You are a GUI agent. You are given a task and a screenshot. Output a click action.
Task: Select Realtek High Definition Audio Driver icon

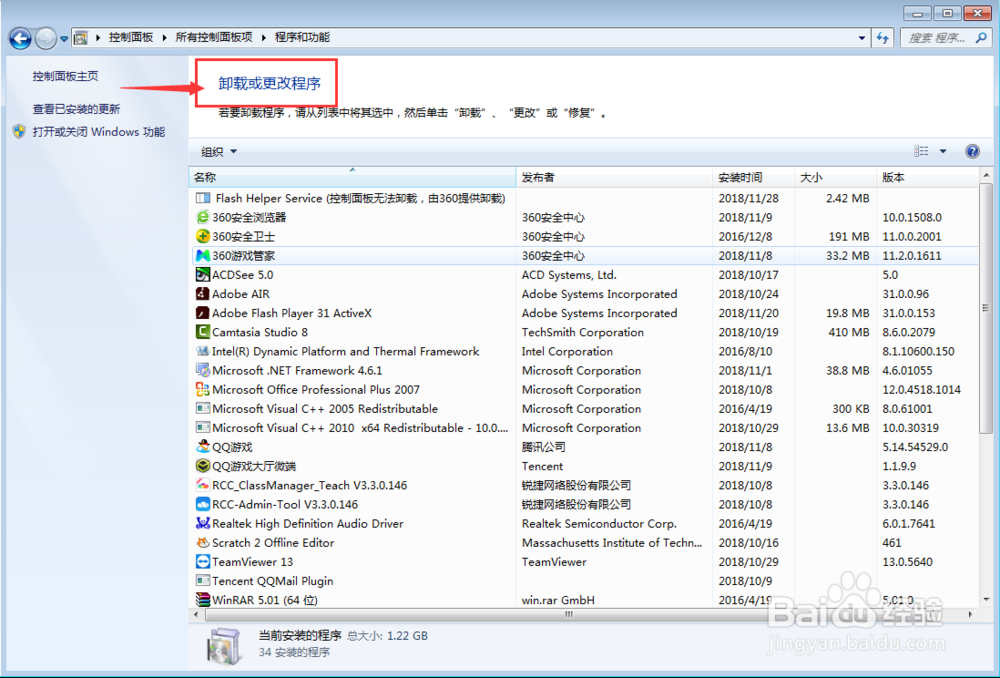(203, 524)
